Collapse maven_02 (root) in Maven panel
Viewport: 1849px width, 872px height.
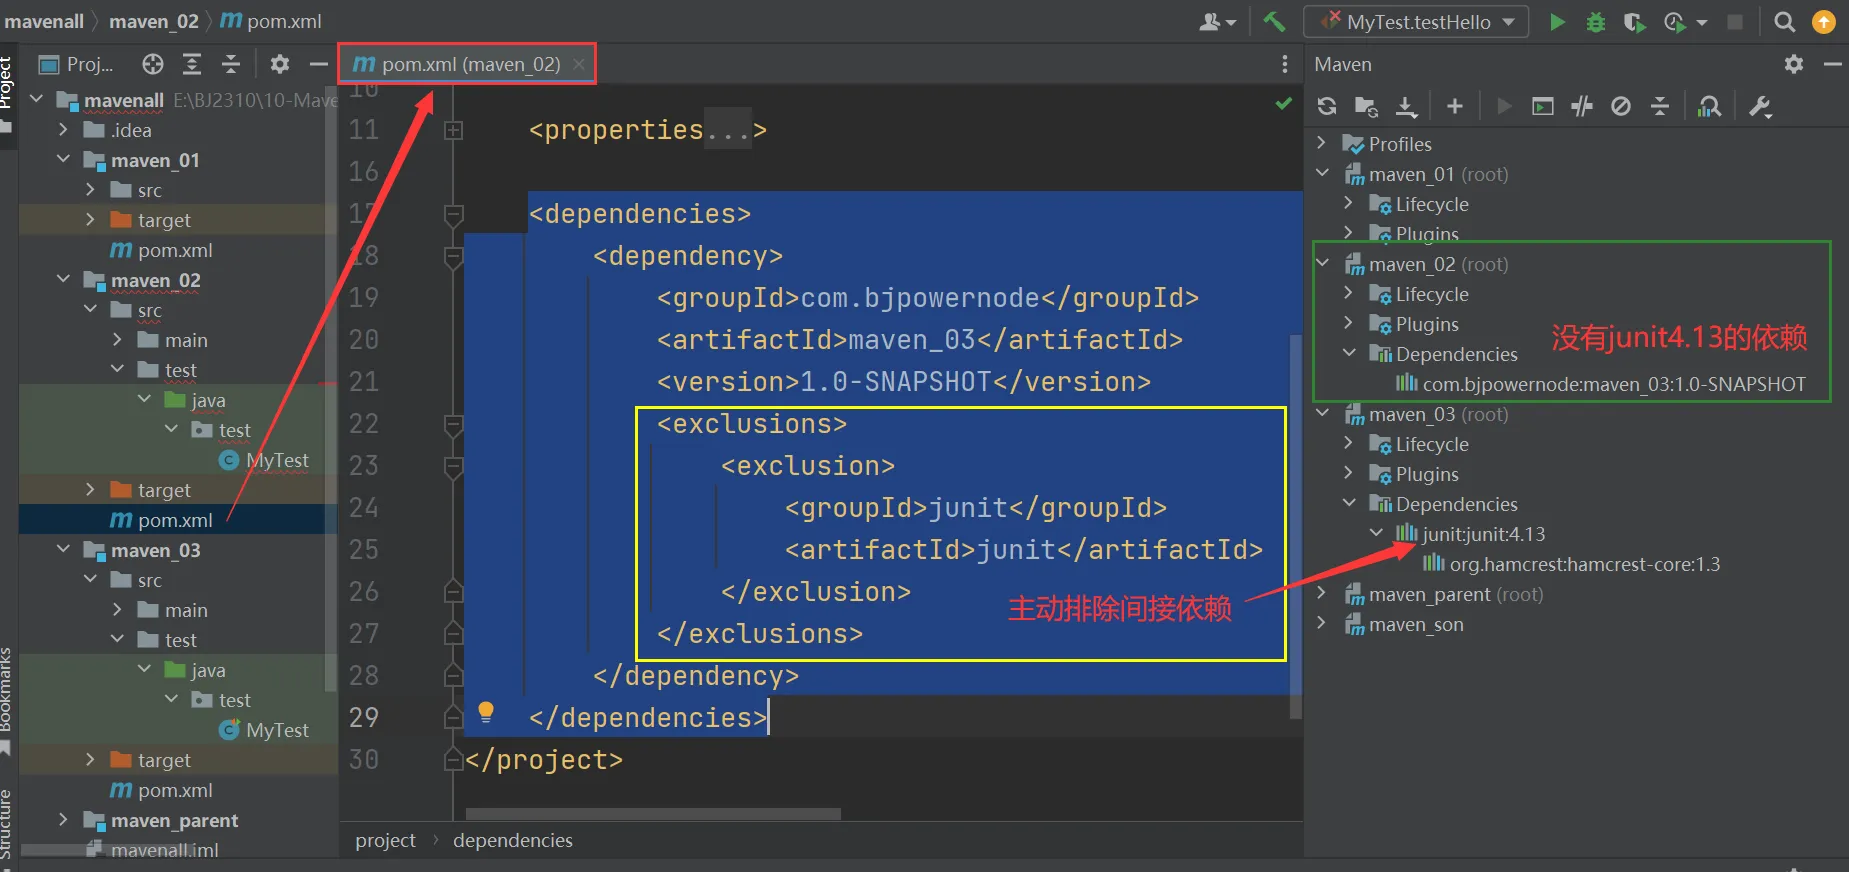tap(1323, 263)
